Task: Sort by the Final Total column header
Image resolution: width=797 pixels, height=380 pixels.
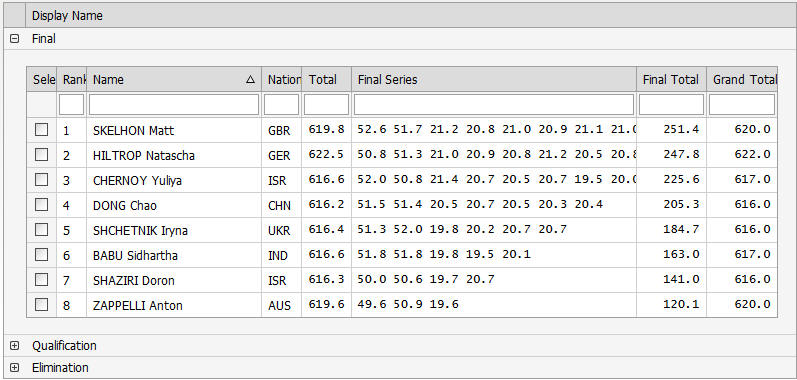Action: (x=671, y=79)
